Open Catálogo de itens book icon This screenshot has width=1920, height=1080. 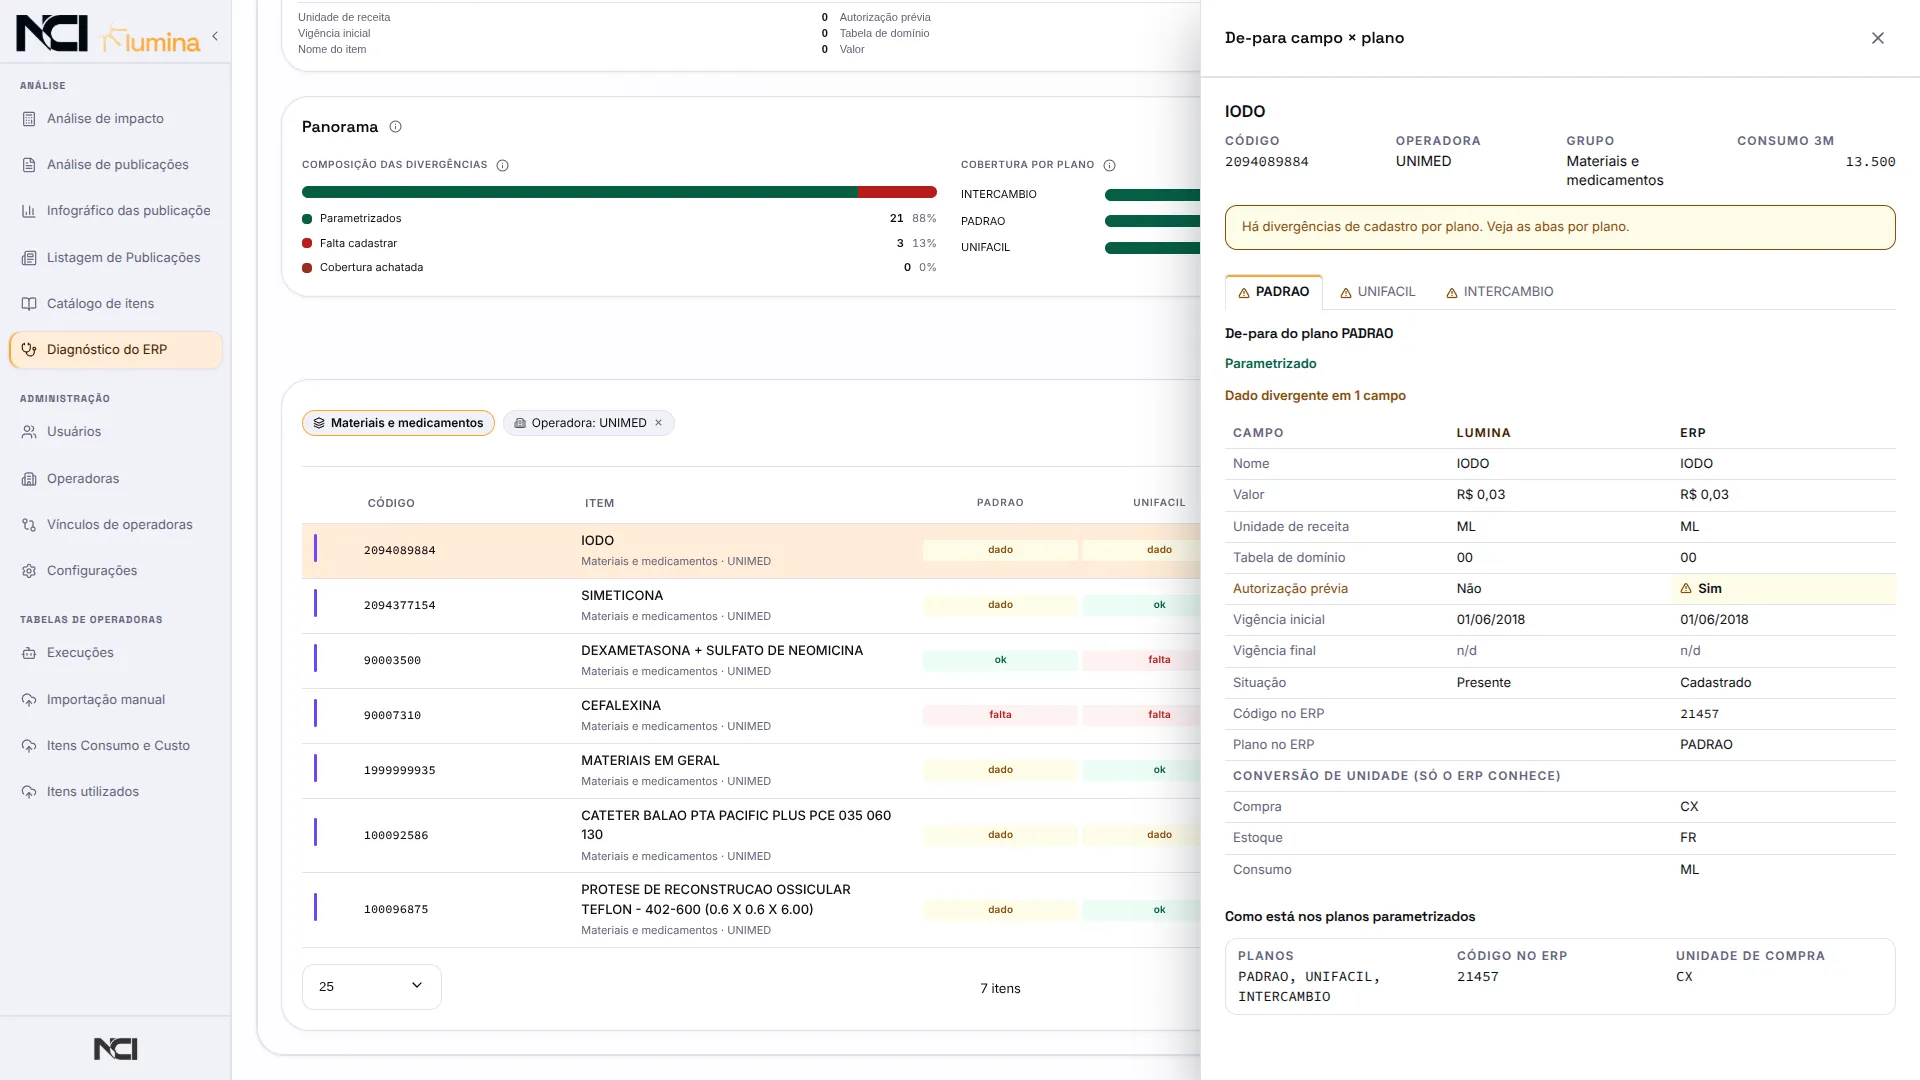pos(29,304)
